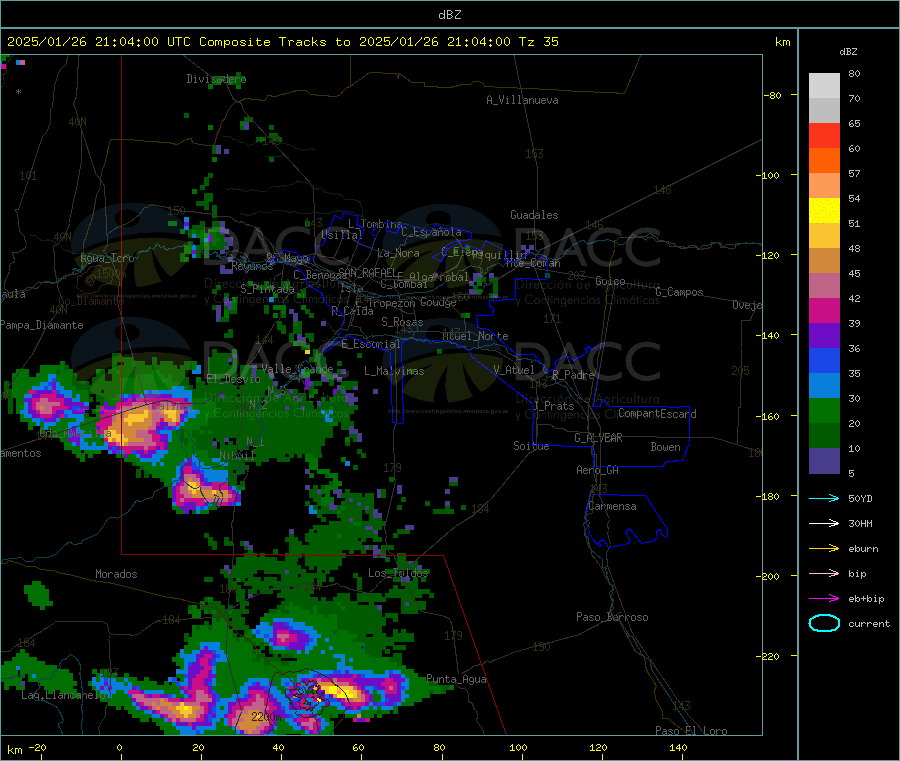Image resolution: width=900 pixels, height=761 pixels.
Task: Click the cyan 50YD arrow legend icon
Action: pos(824,498)
